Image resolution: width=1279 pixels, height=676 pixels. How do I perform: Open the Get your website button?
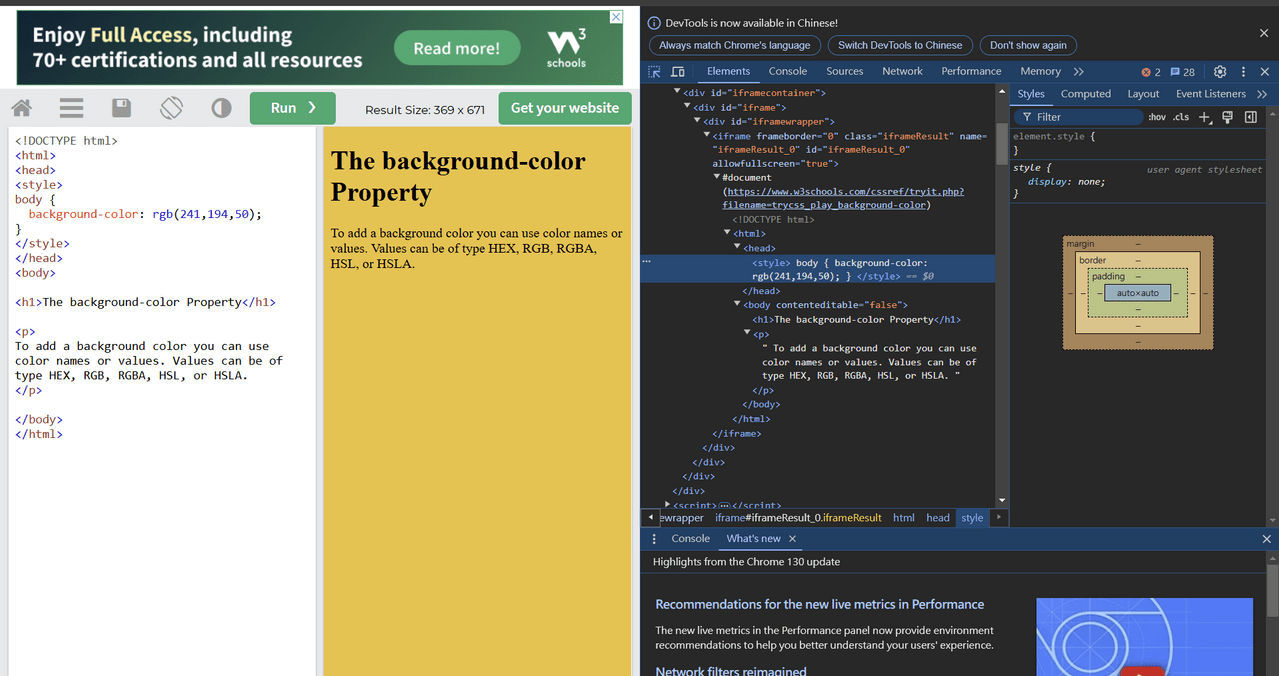565,108
